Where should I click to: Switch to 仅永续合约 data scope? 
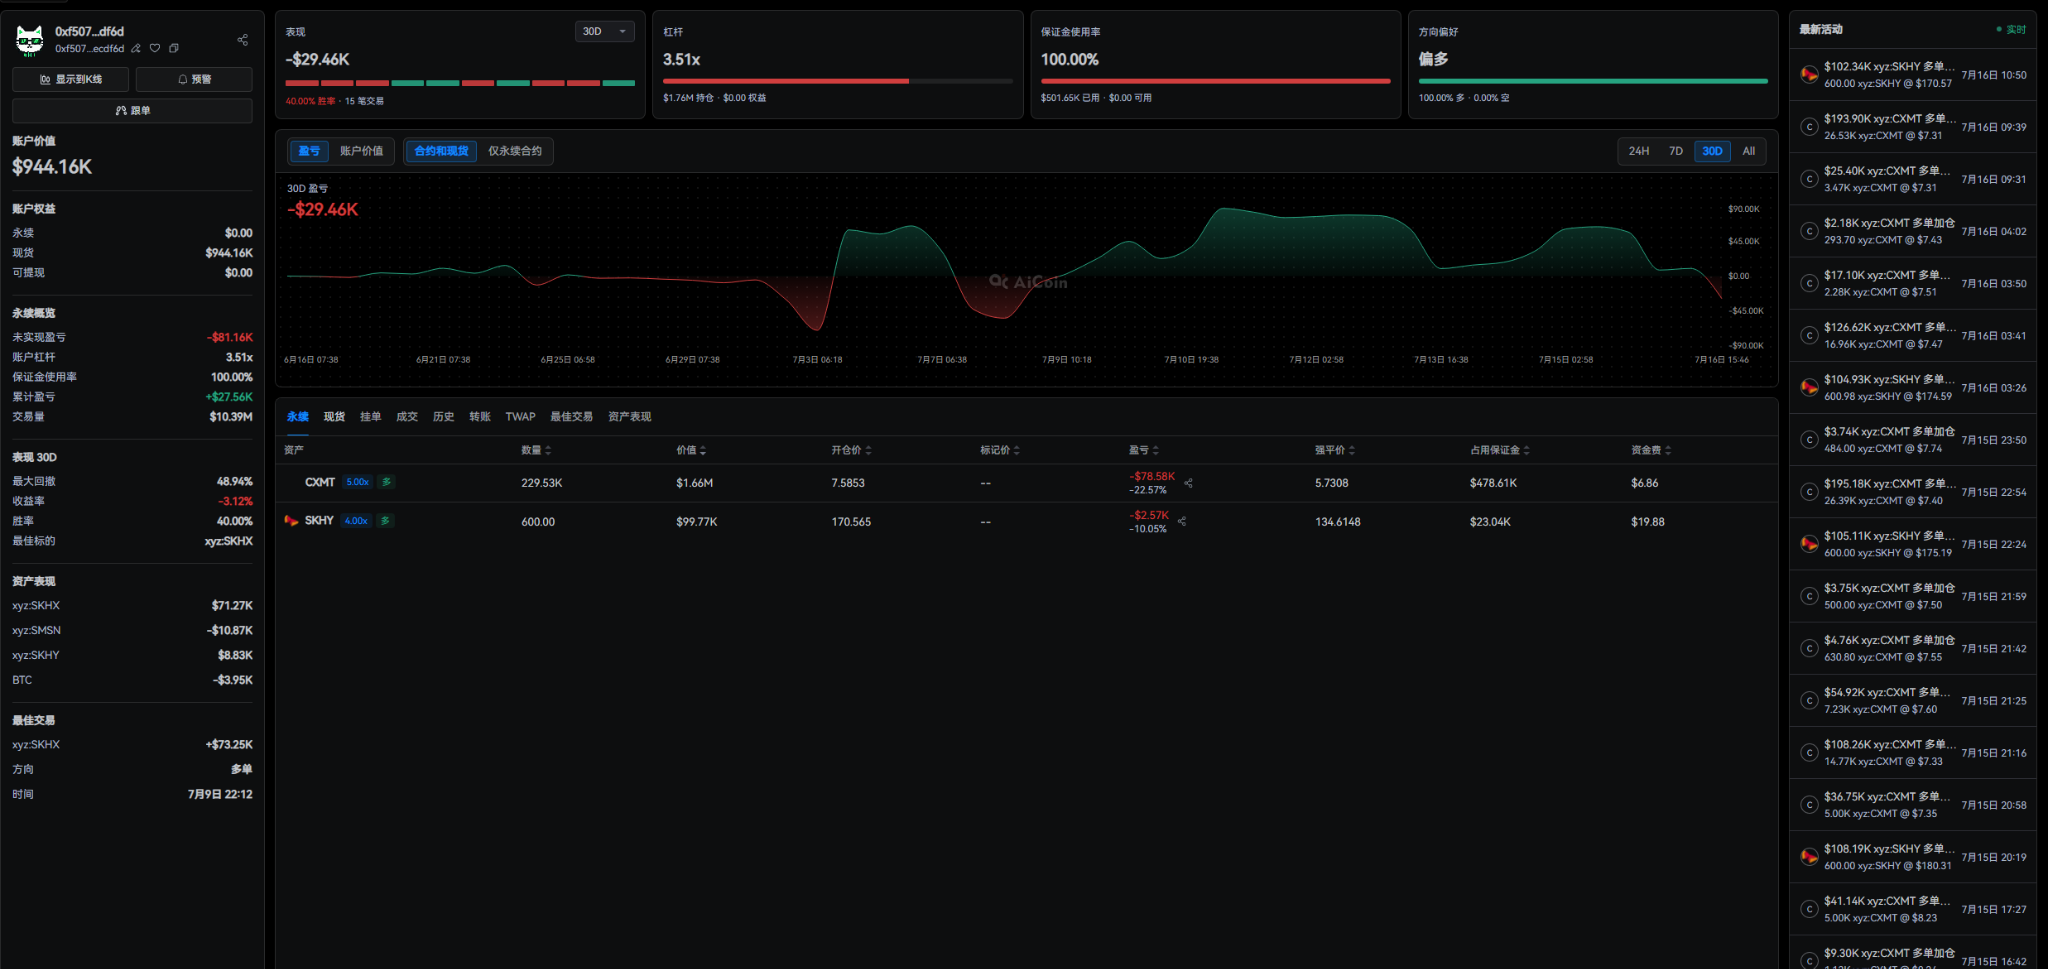point(515,151)
